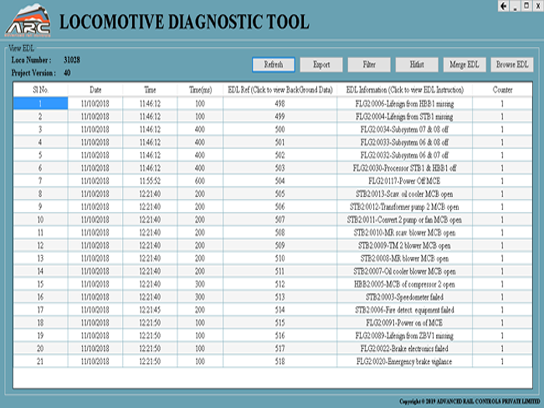Click EDL Ref 504
This screenshot has height=408, width=544.
click(x=280, y=181)
